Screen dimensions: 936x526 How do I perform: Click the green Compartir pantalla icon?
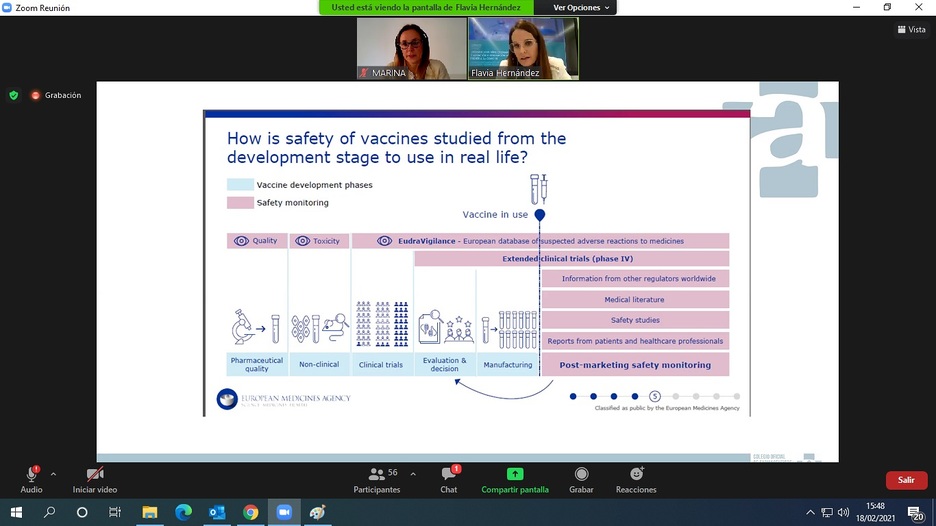(515, 474)
